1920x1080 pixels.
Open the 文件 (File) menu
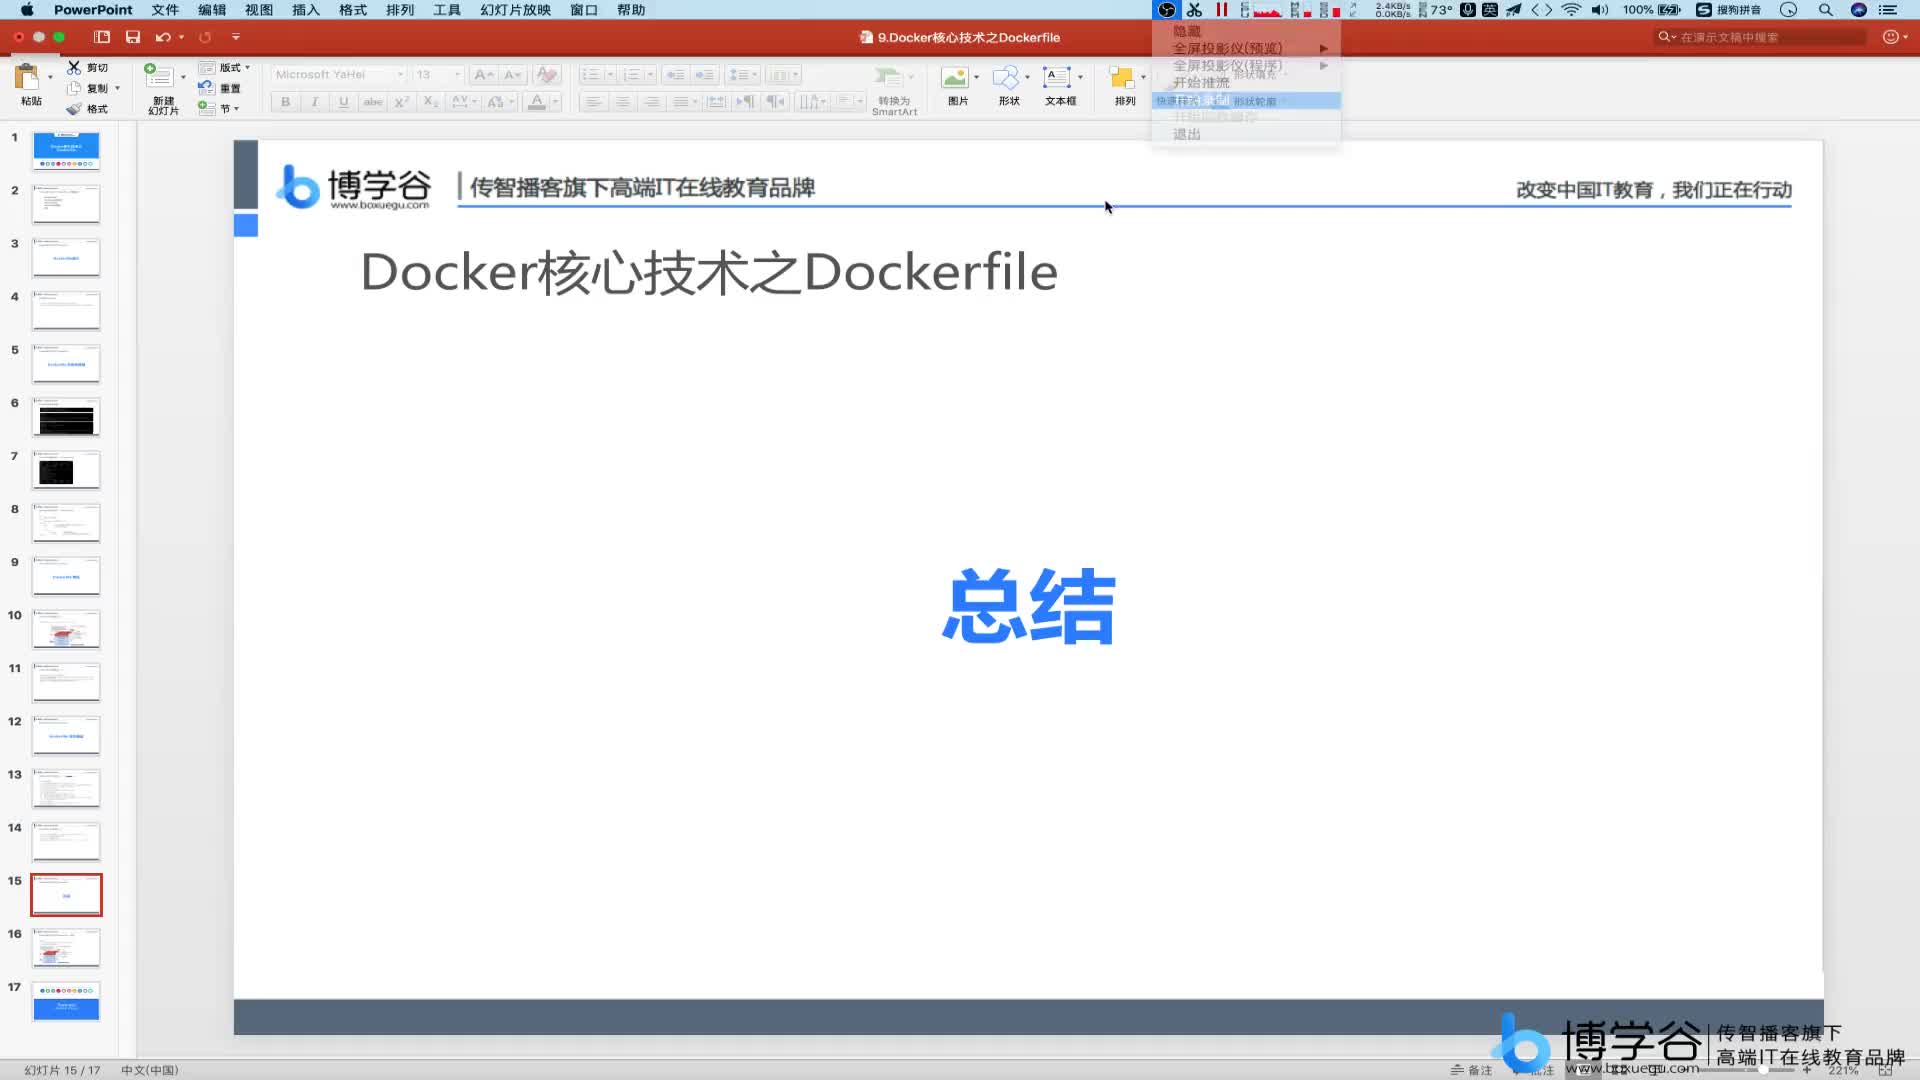click(165, 10)
